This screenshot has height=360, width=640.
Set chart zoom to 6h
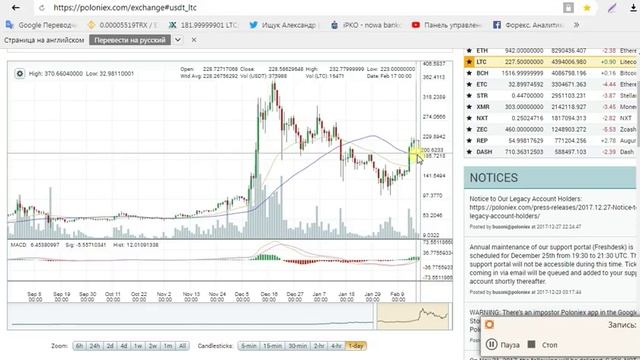tap(79, 346)
